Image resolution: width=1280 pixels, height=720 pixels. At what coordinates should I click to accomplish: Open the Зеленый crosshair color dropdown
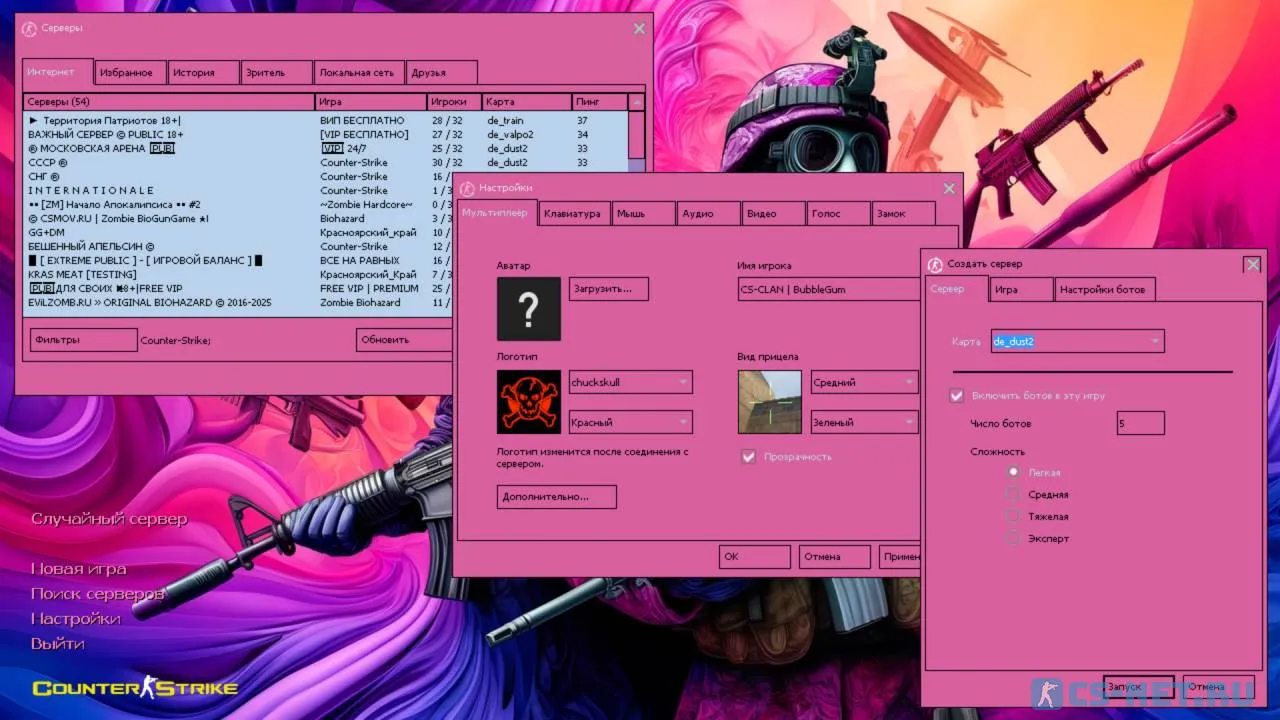tap(864, 422)
